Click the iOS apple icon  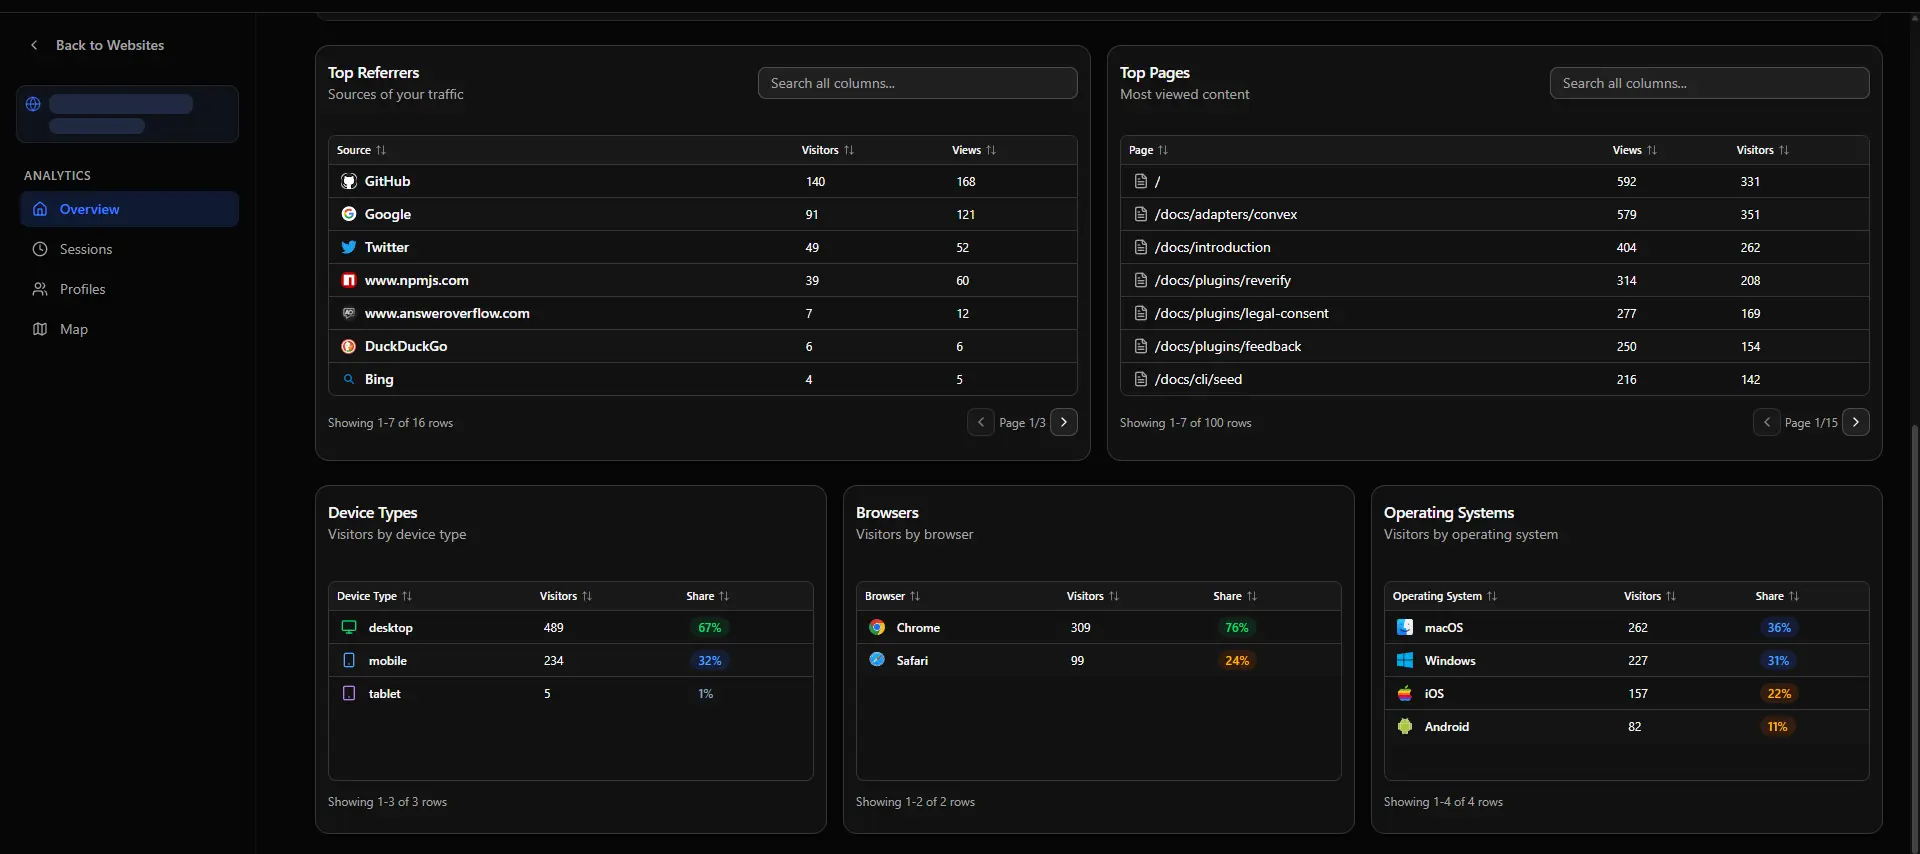[1405, 693]
